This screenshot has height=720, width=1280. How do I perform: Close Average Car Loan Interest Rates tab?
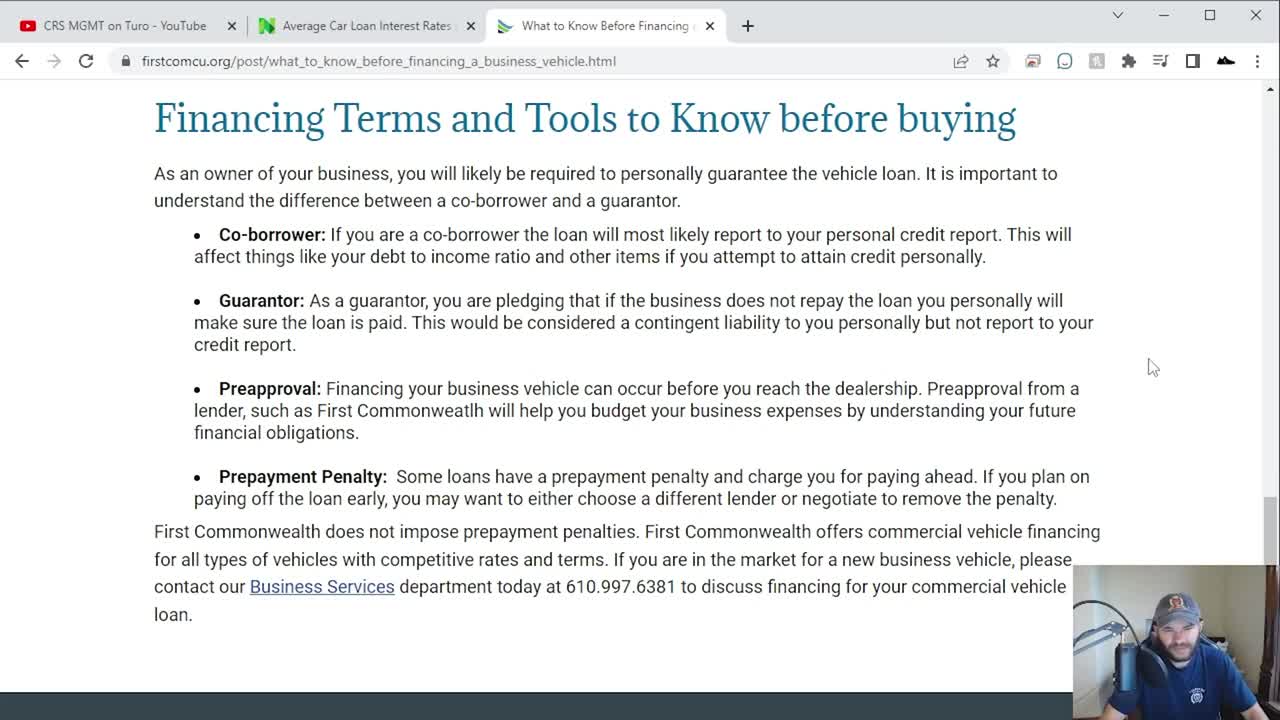coord(471,26)
